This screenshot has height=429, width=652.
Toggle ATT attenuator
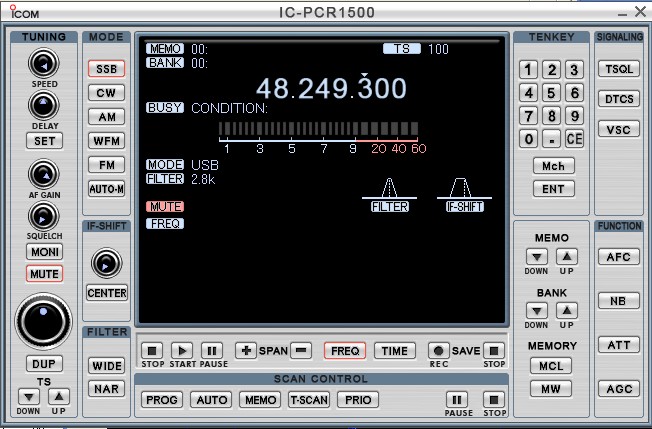tap(619, 345)
